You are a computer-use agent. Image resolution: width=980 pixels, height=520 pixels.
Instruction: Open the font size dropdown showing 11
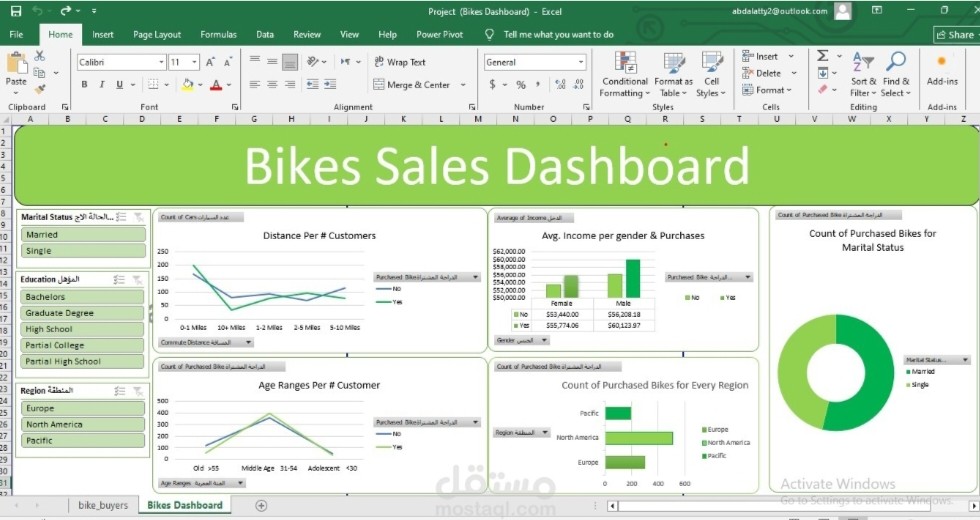194,62
